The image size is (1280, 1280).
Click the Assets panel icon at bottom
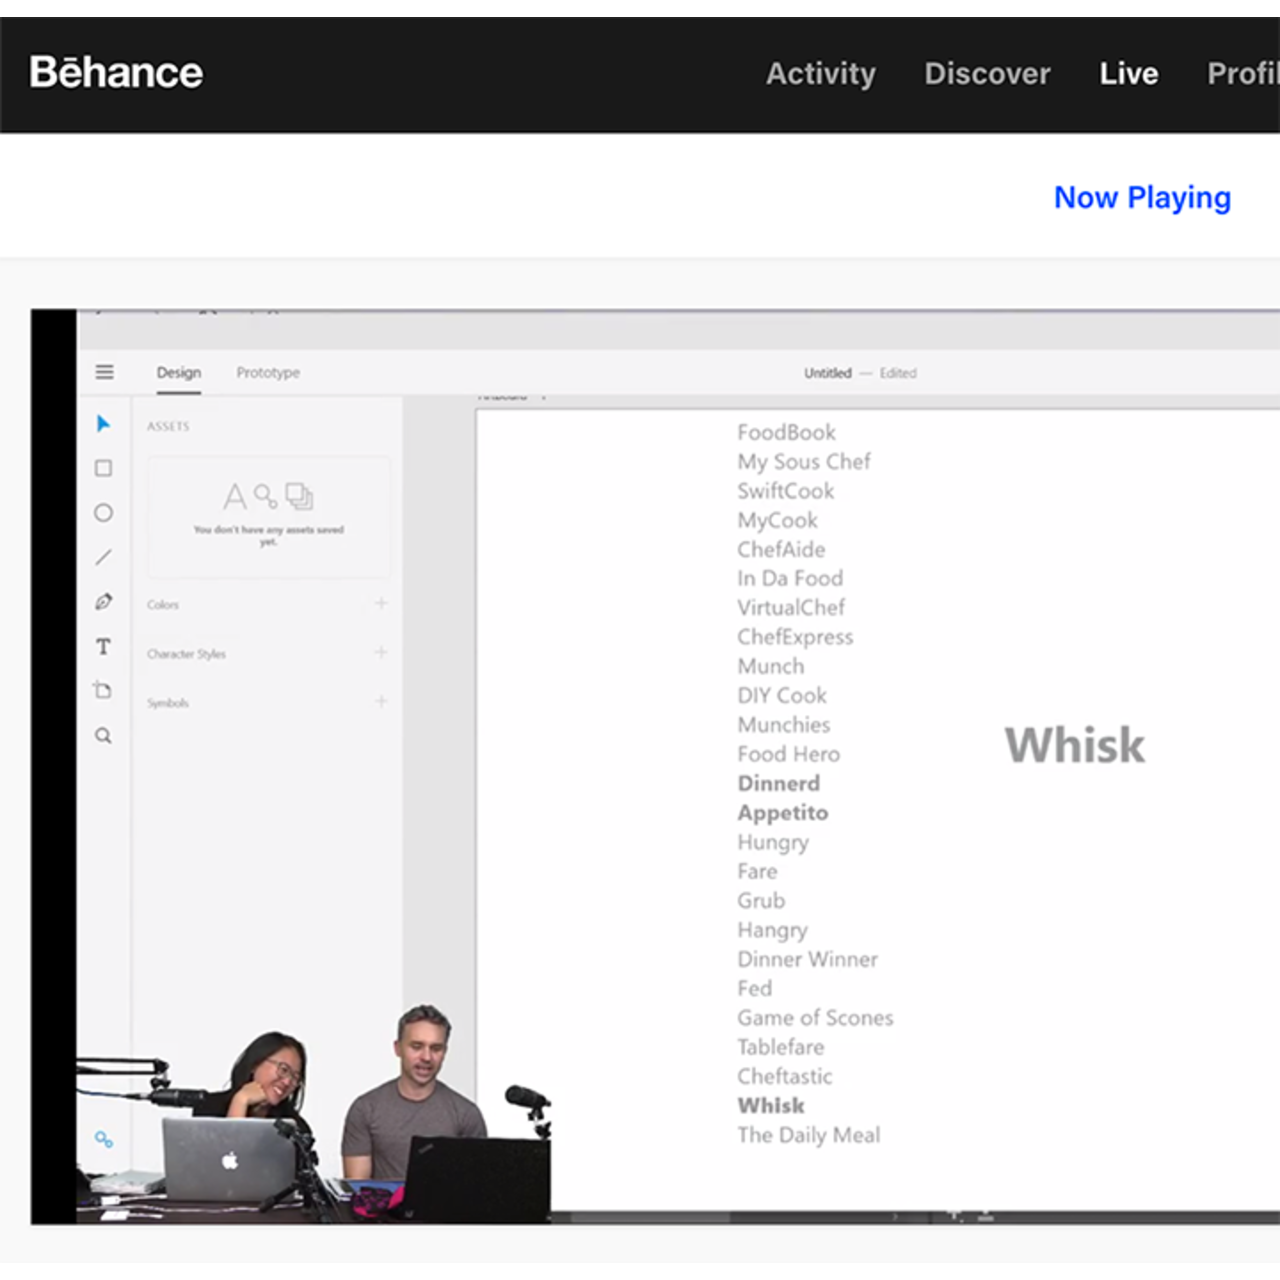(x=104, y=1139)
